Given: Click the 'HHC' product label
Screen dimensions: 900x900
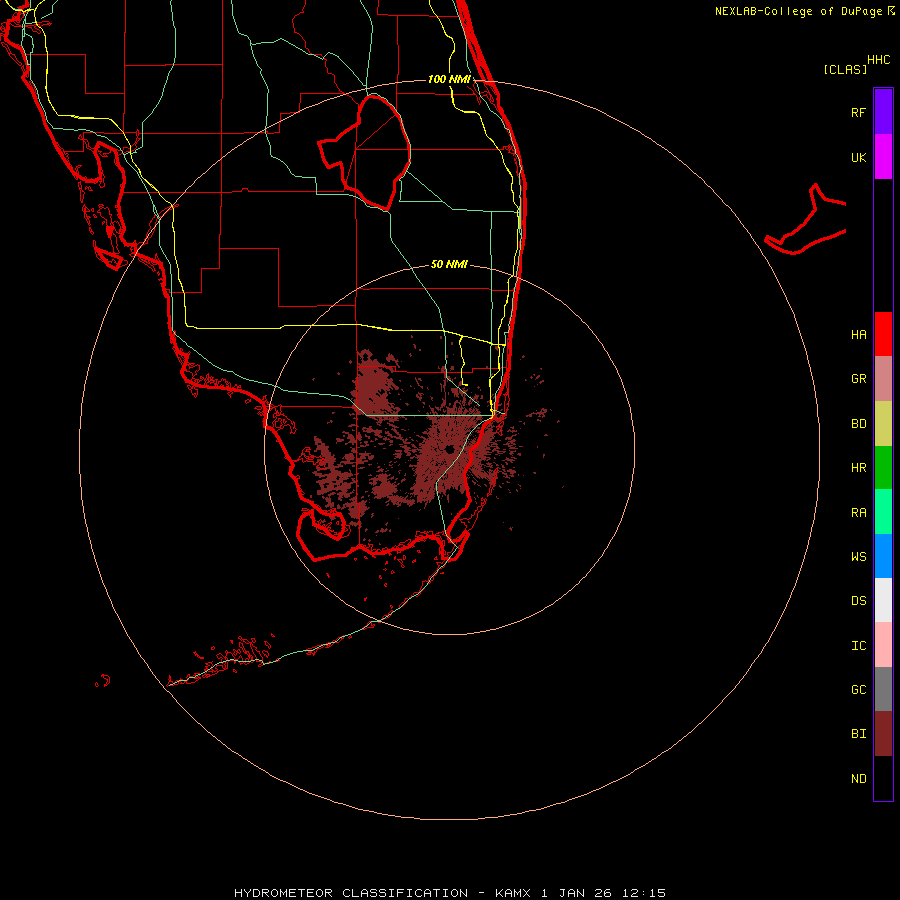Looking at the screenshot, I should 878,60.
